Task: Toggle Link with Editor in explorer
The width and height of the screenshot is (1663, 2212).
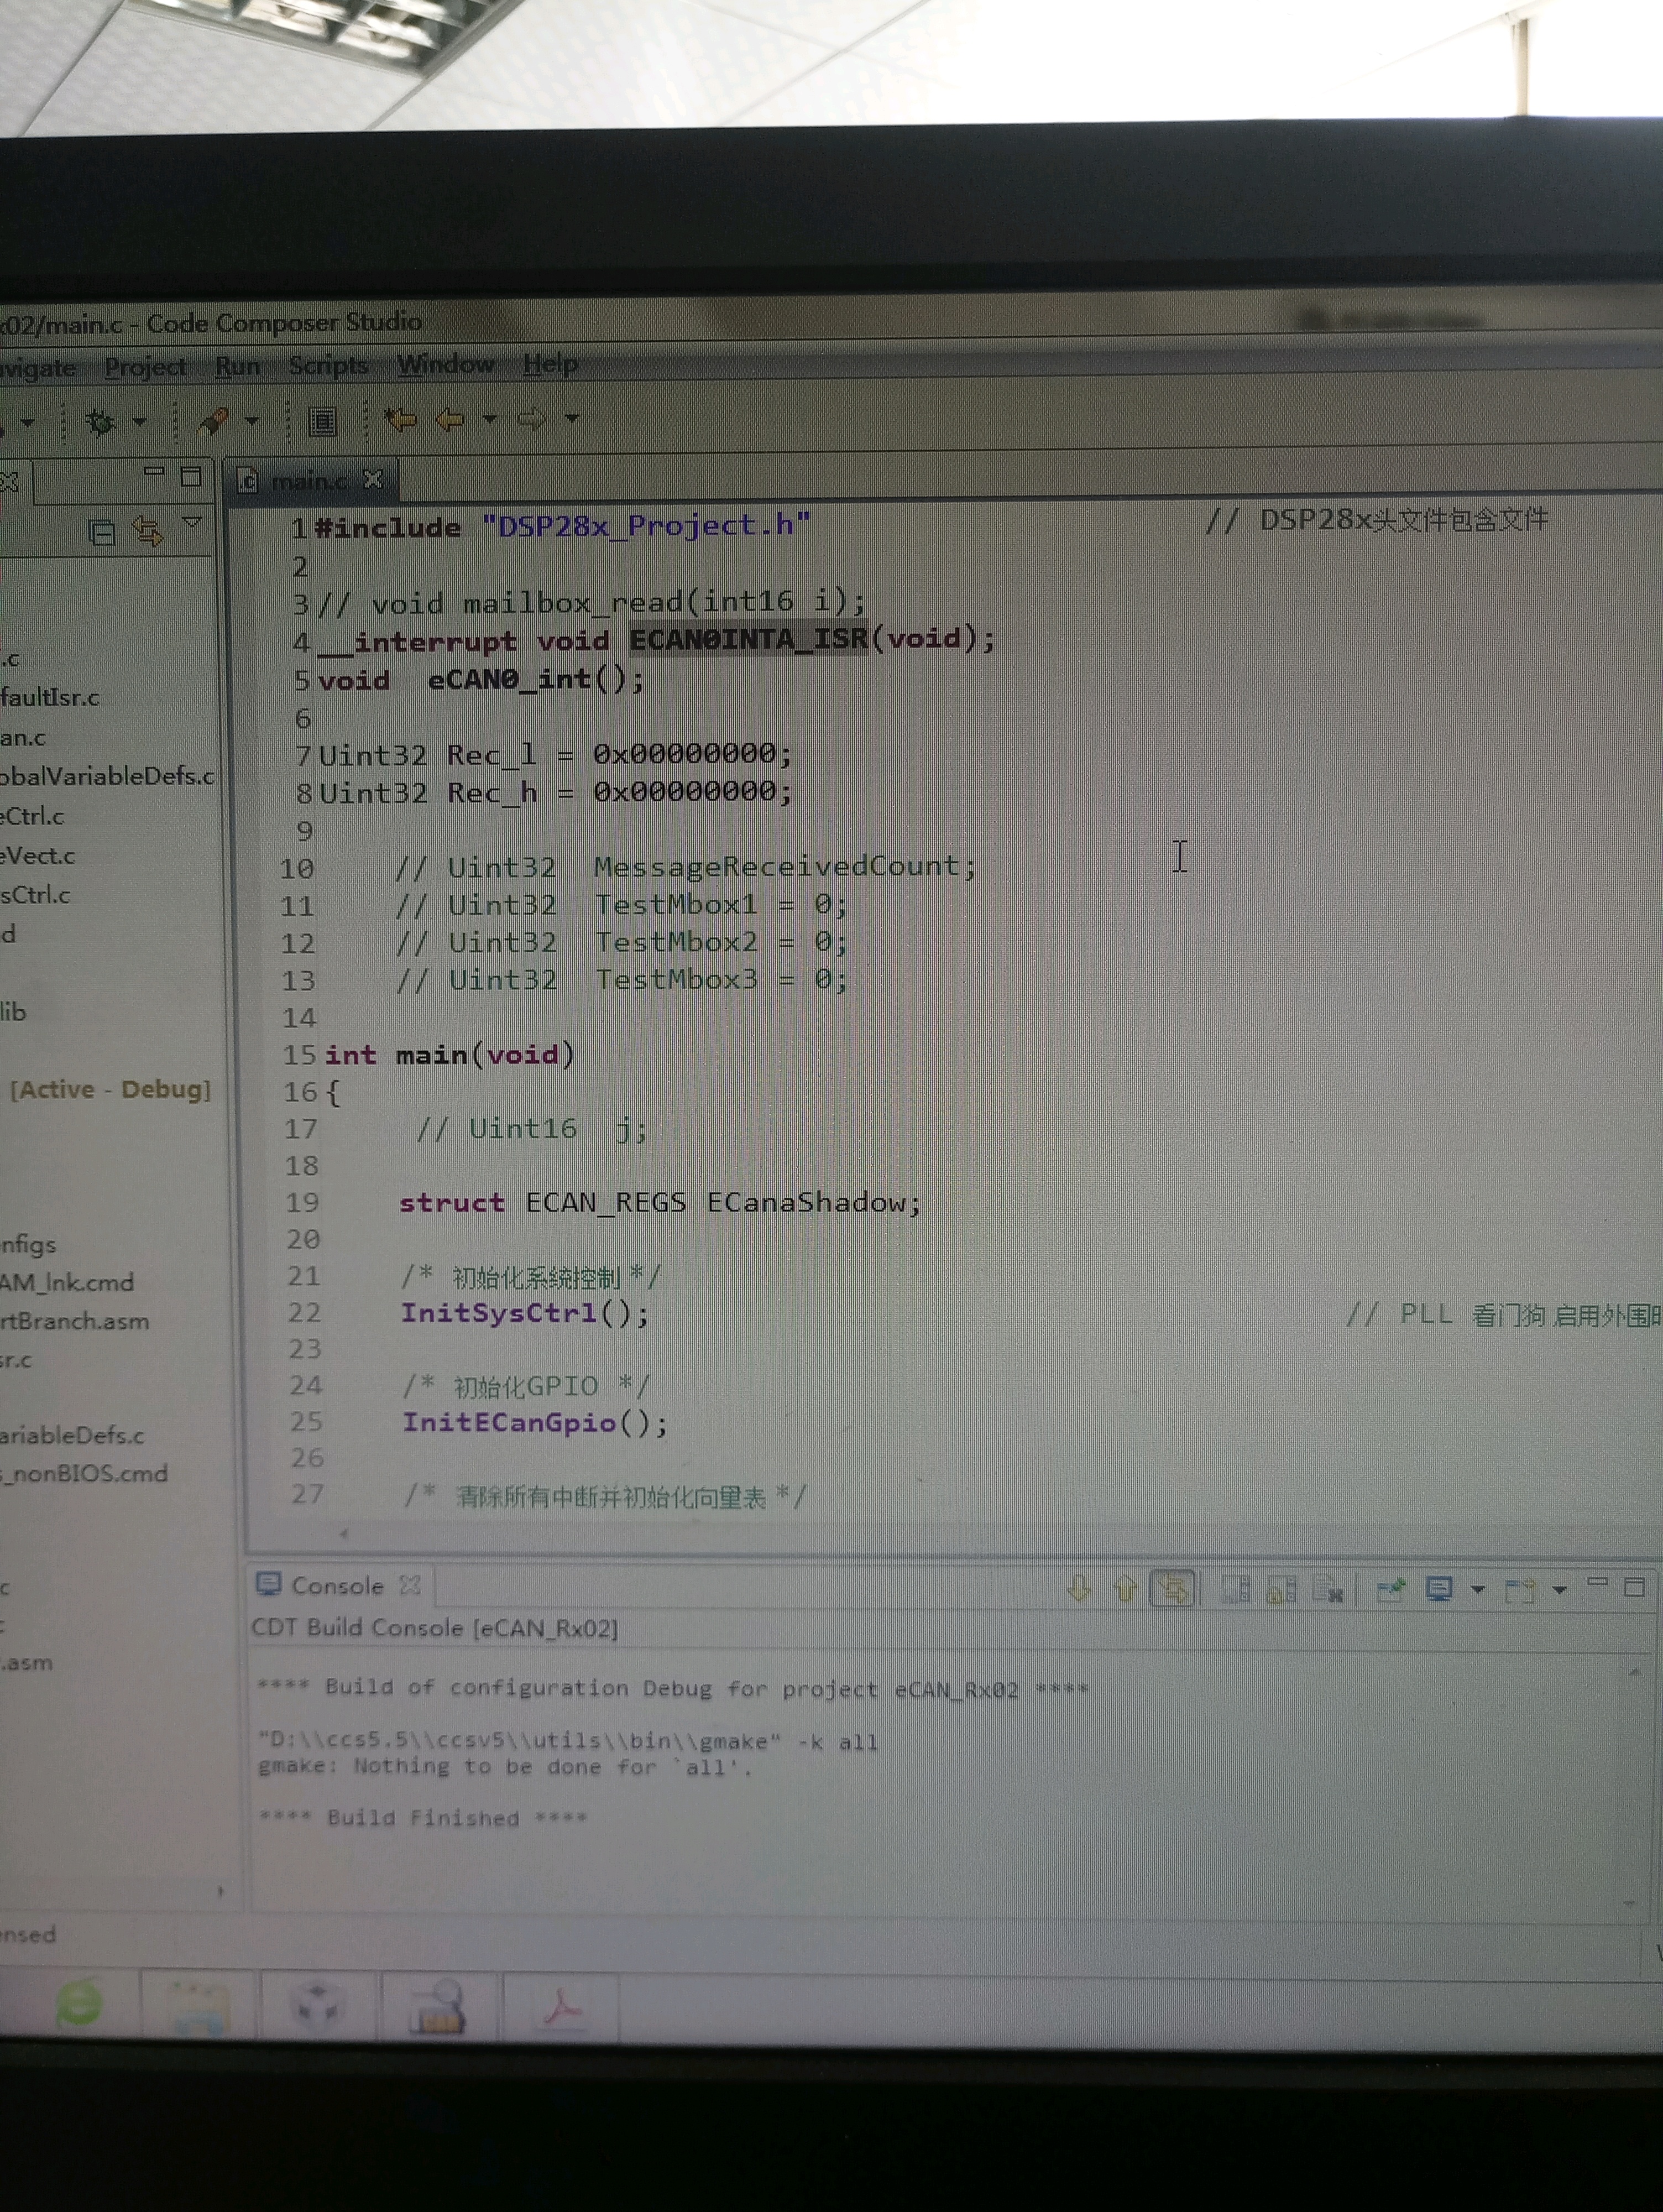Action: 148,531
